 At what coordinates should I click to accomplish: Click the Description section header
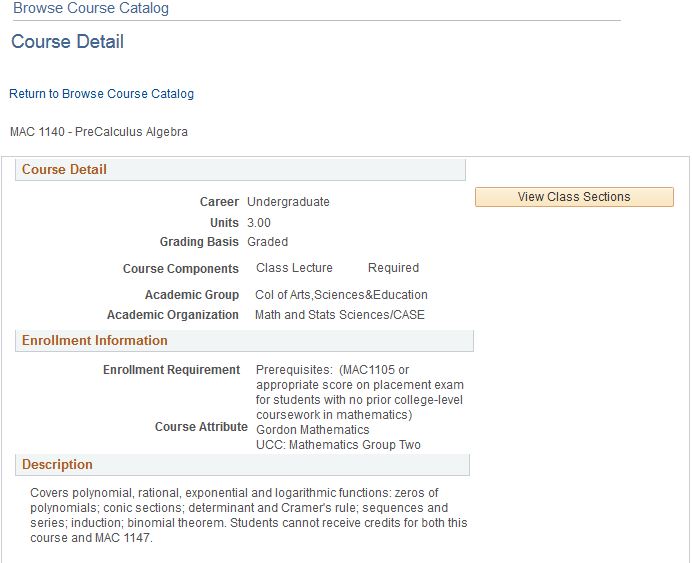(242, 465)
